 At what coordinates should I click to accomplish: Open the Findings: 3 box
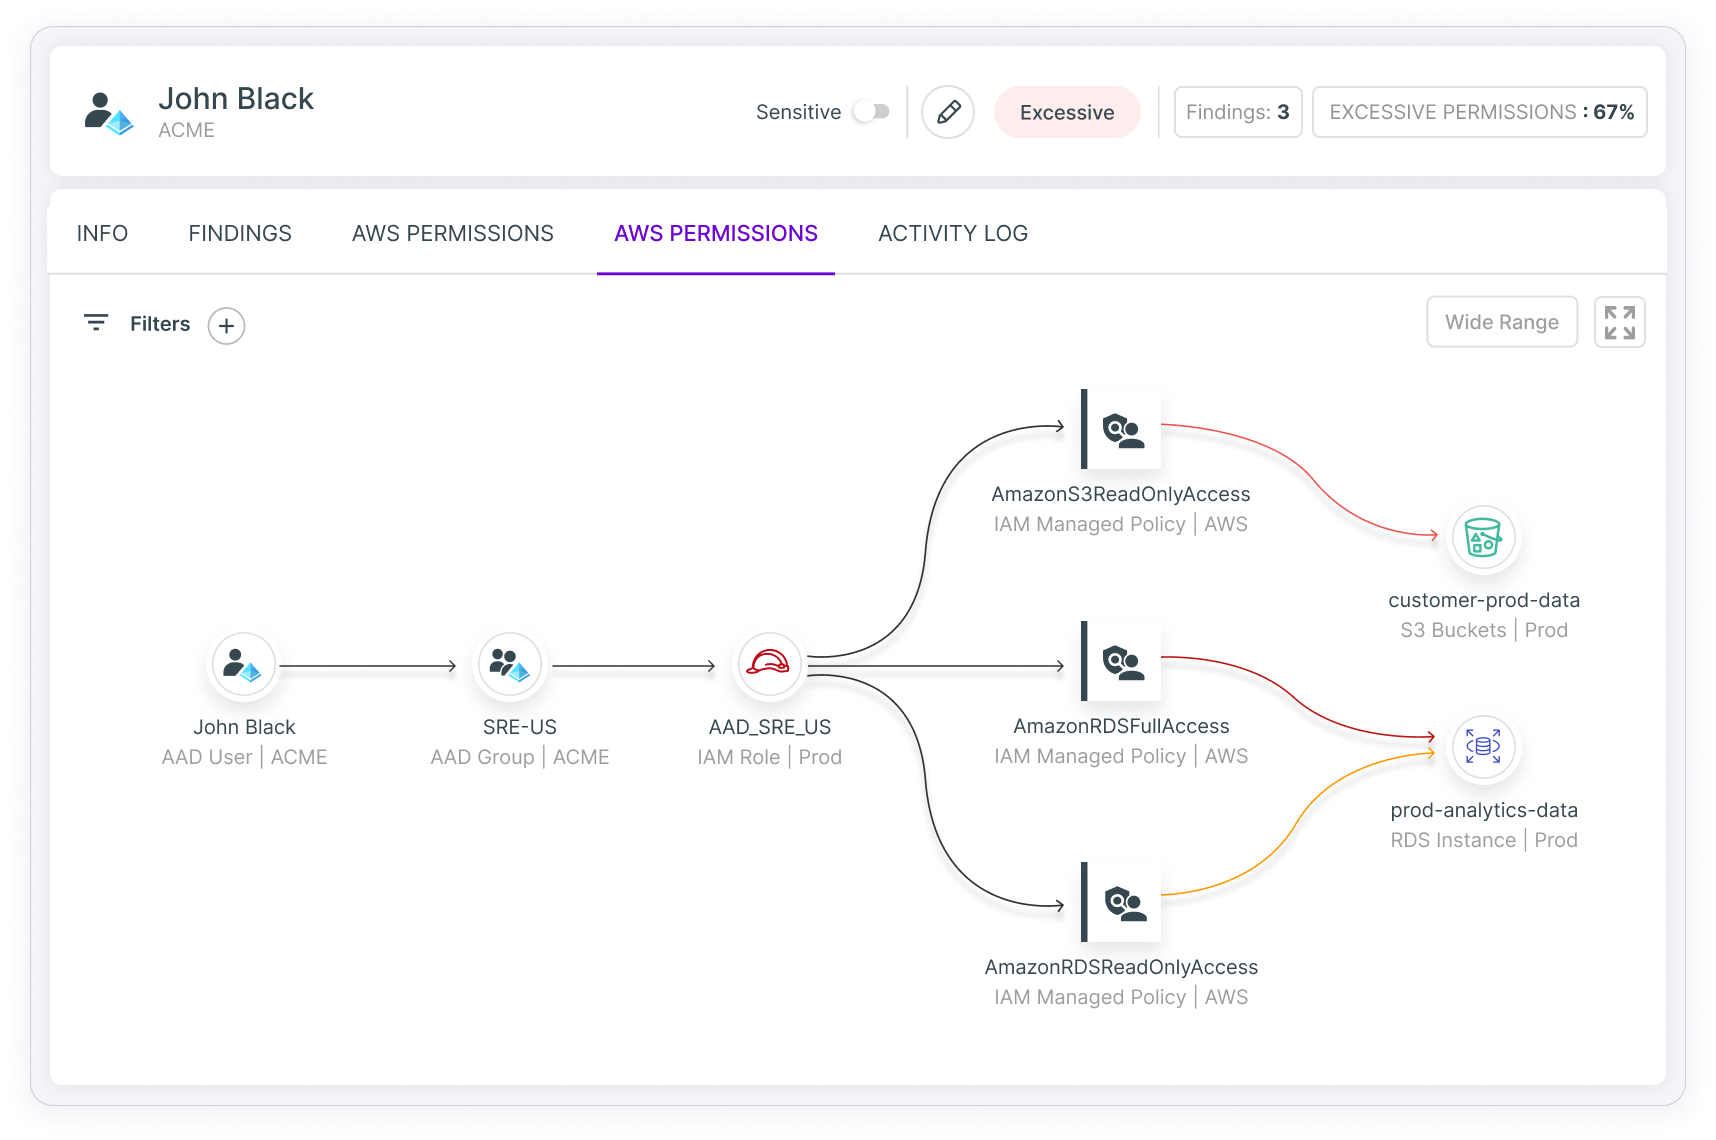1238,112
